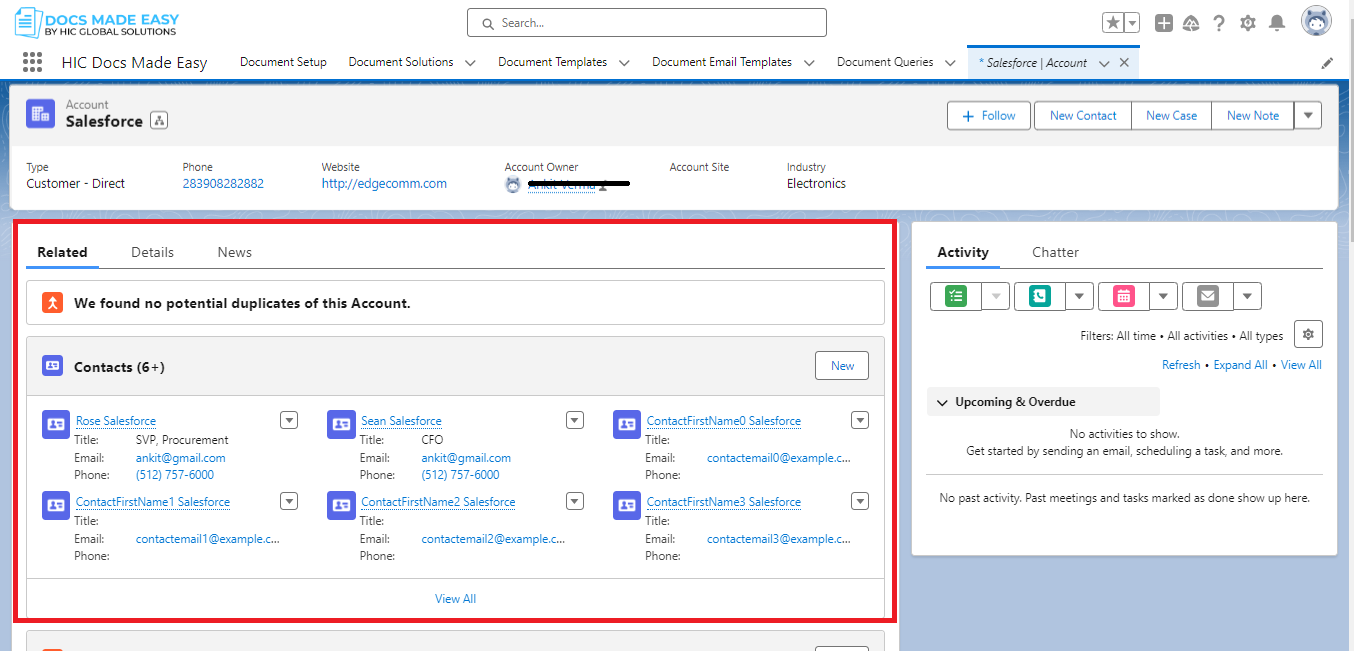Viewport: 1354px width, 651px height.
Task: Click the Favorites star icon
Action: point(1113,23)
